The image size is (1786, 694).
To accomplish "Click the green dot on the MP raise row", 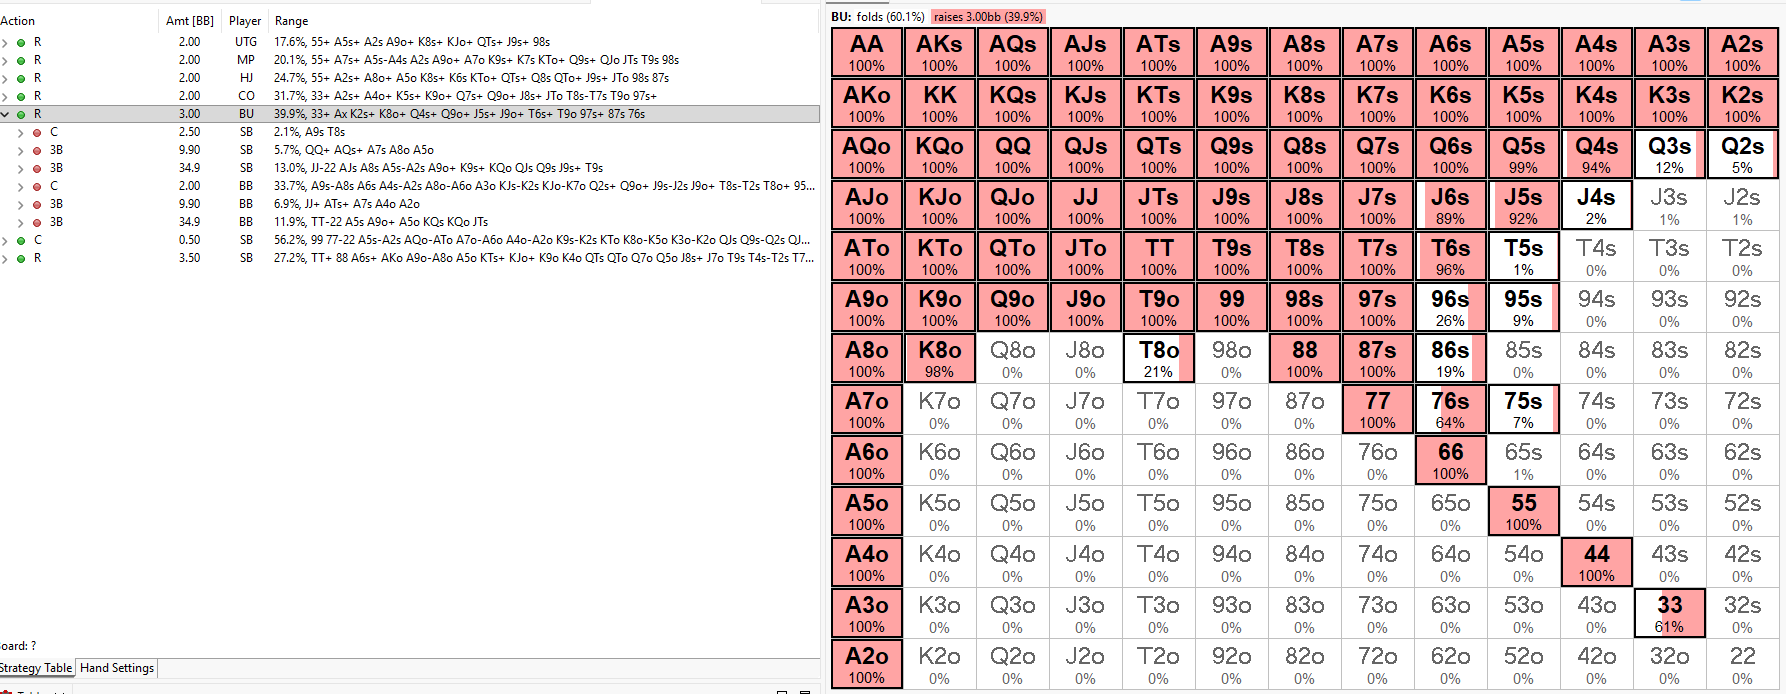I will [21, 60].
